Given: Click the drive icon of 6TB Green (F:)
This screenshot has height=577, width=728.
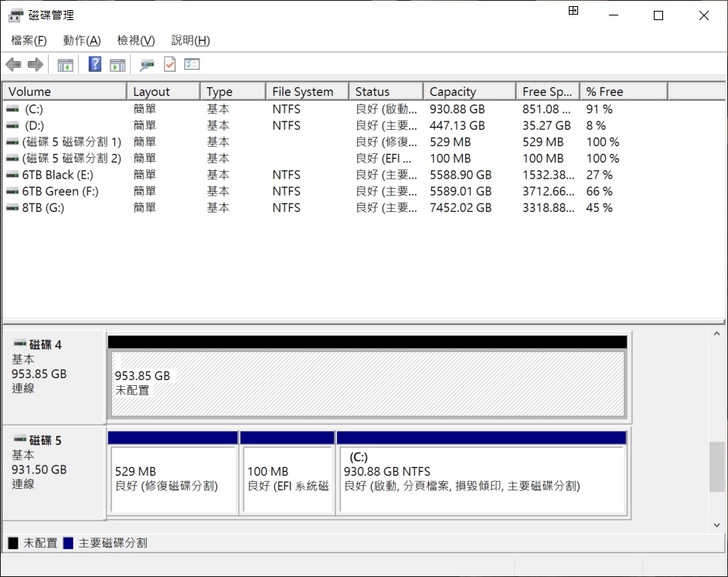Looking at the screenshot, I should 13,191.
